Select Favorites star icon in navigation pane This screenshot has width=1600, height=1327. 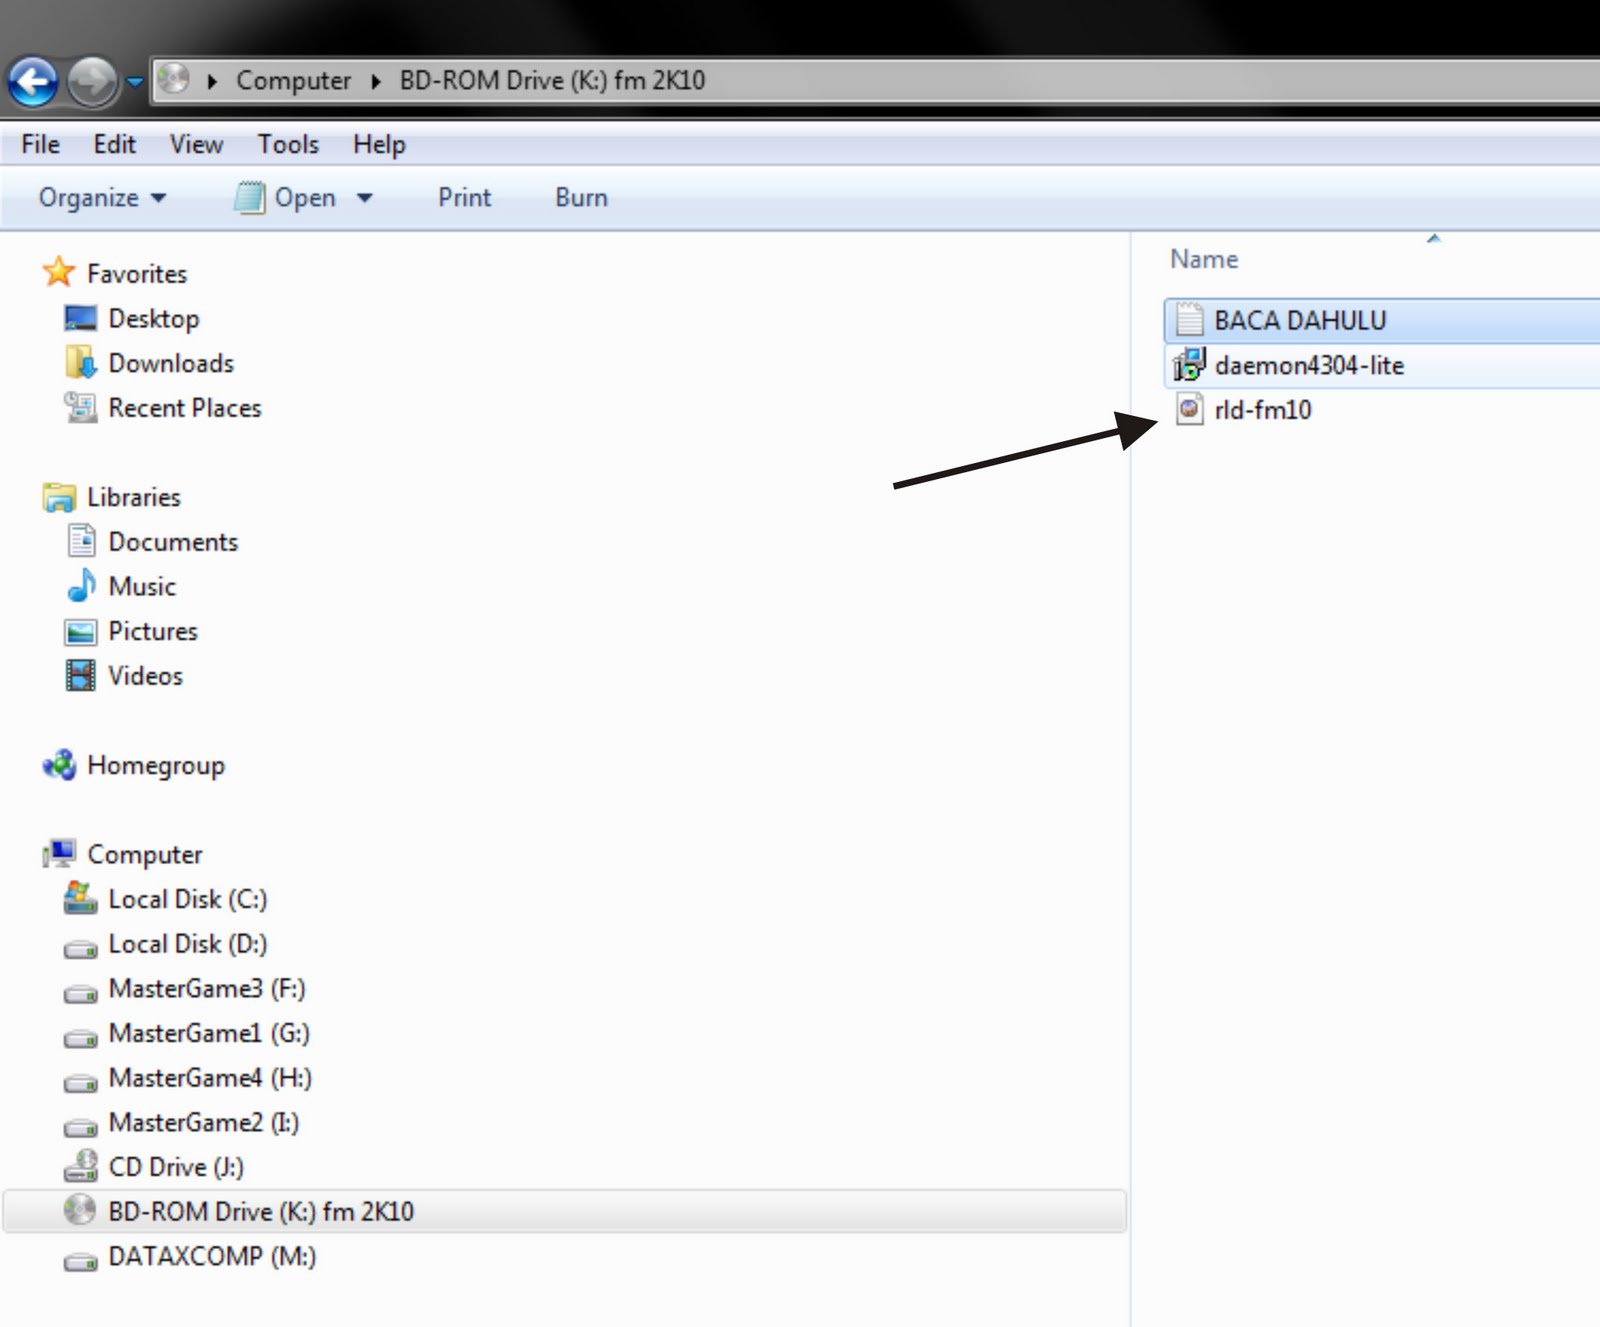click(x=59, y=272)
